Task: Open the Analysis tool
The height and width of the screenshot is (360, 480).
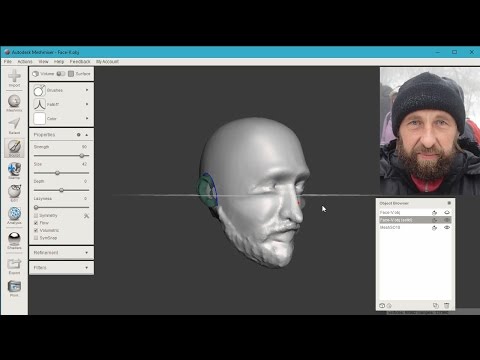Action: pyautogui.click(x=14, y=216)
